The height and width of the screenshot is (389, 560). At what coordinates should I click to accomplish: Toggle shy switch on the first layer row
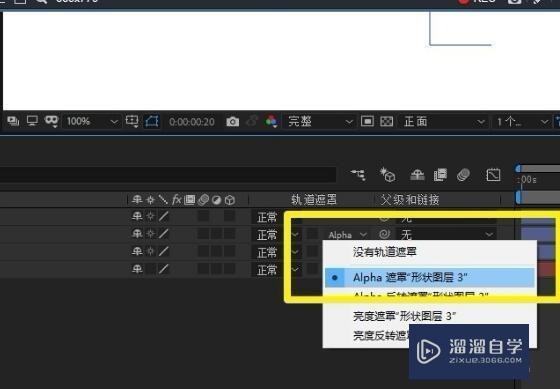pos(137,216)
